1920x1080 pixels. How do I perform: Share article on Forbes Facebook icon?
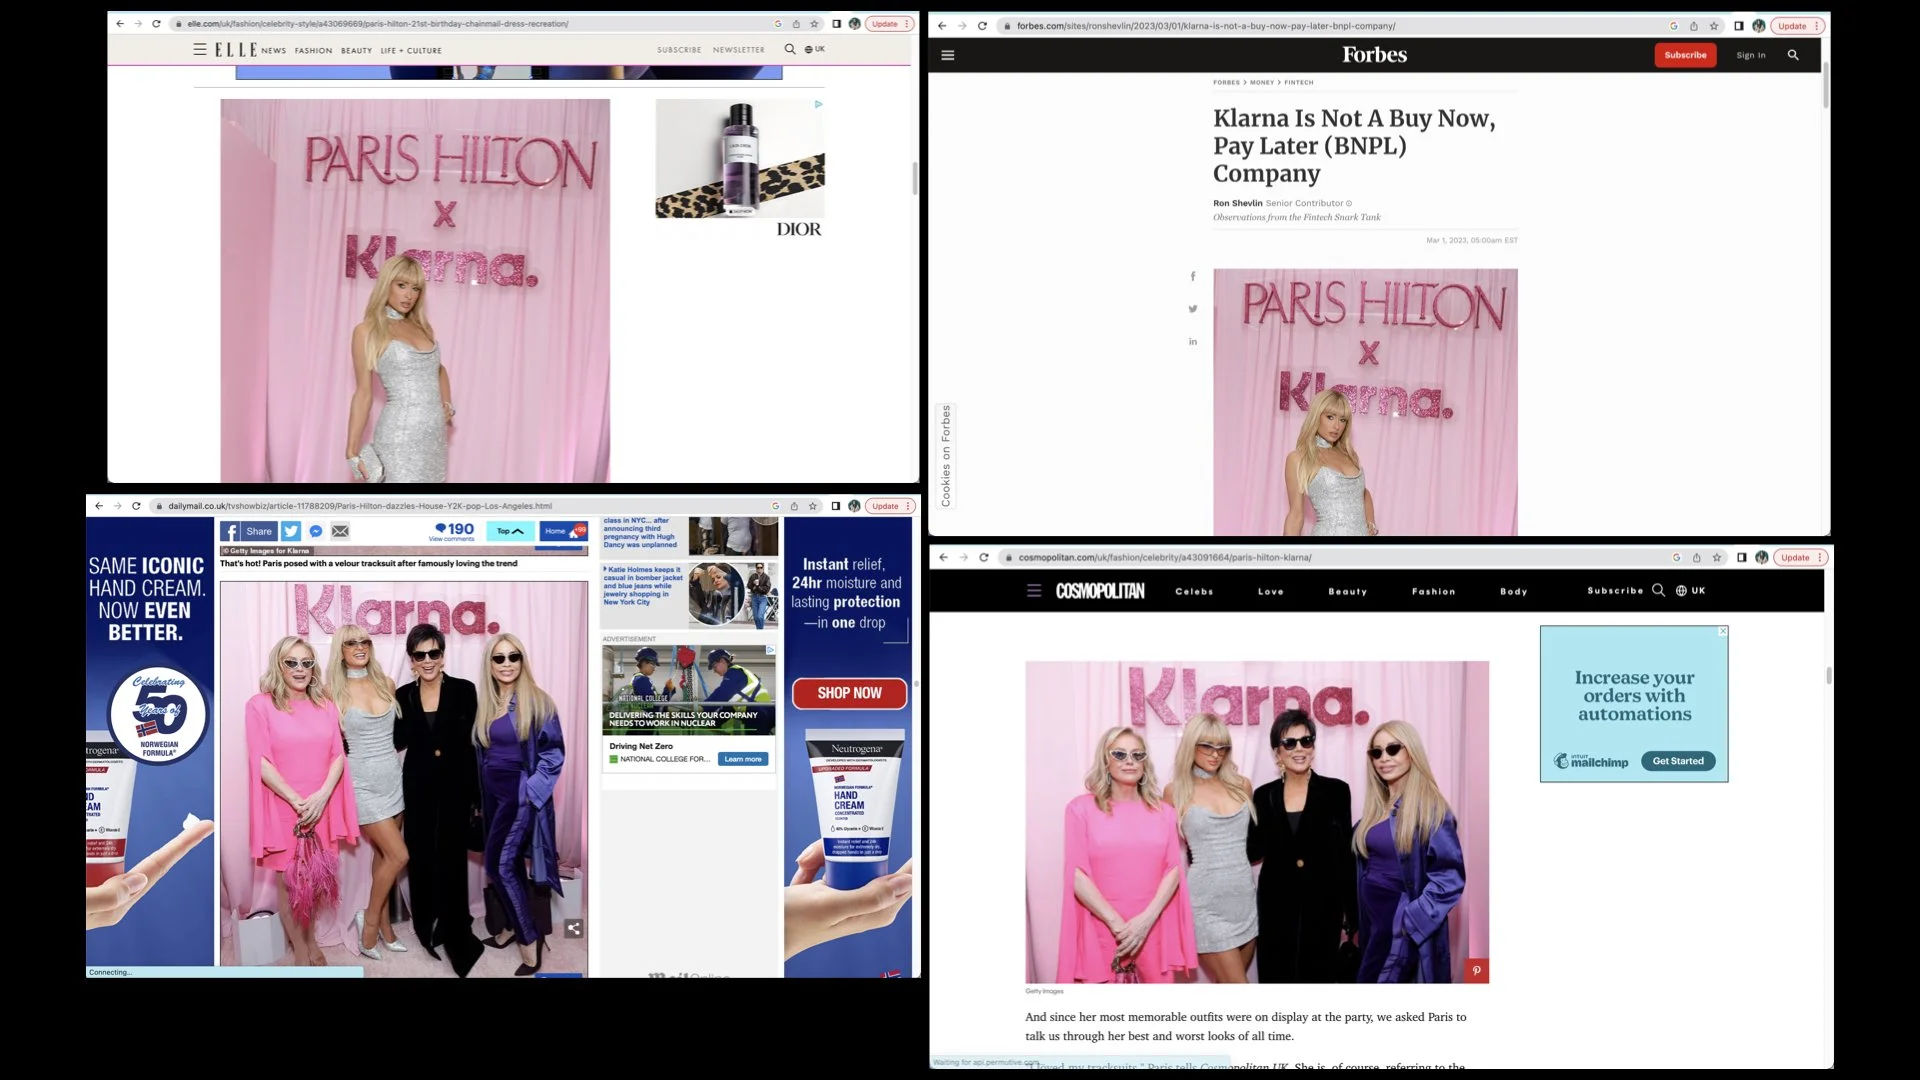(1192, 277)
